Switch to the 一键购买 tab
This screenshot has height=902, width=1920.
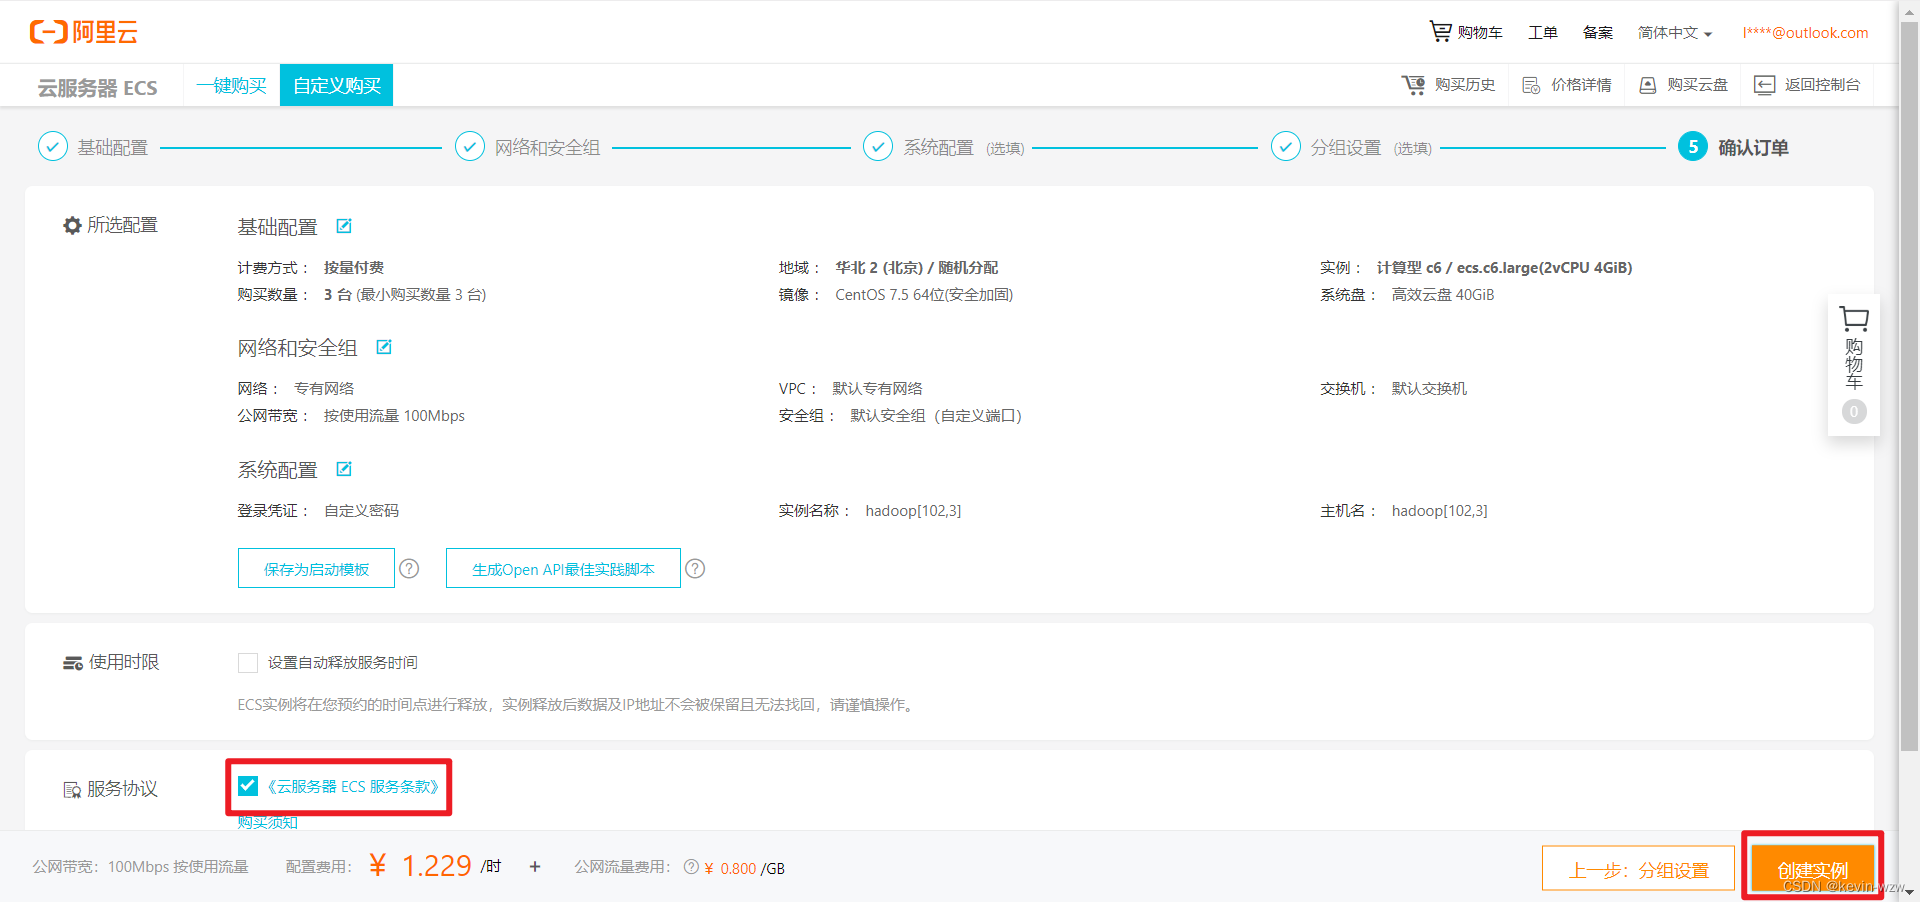point(231,85)
